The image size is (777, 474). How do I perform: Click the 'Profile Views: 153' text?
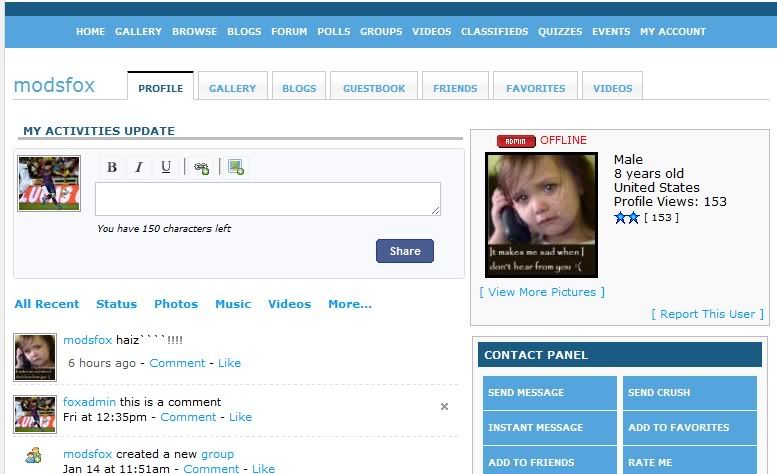point(670,202)
